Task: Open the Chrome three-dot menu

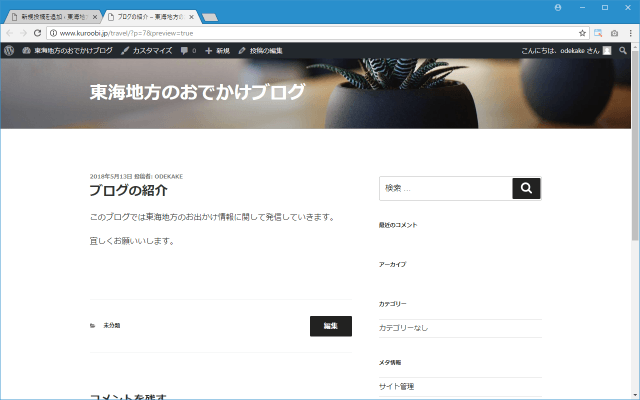Action: tap(631, 33)
